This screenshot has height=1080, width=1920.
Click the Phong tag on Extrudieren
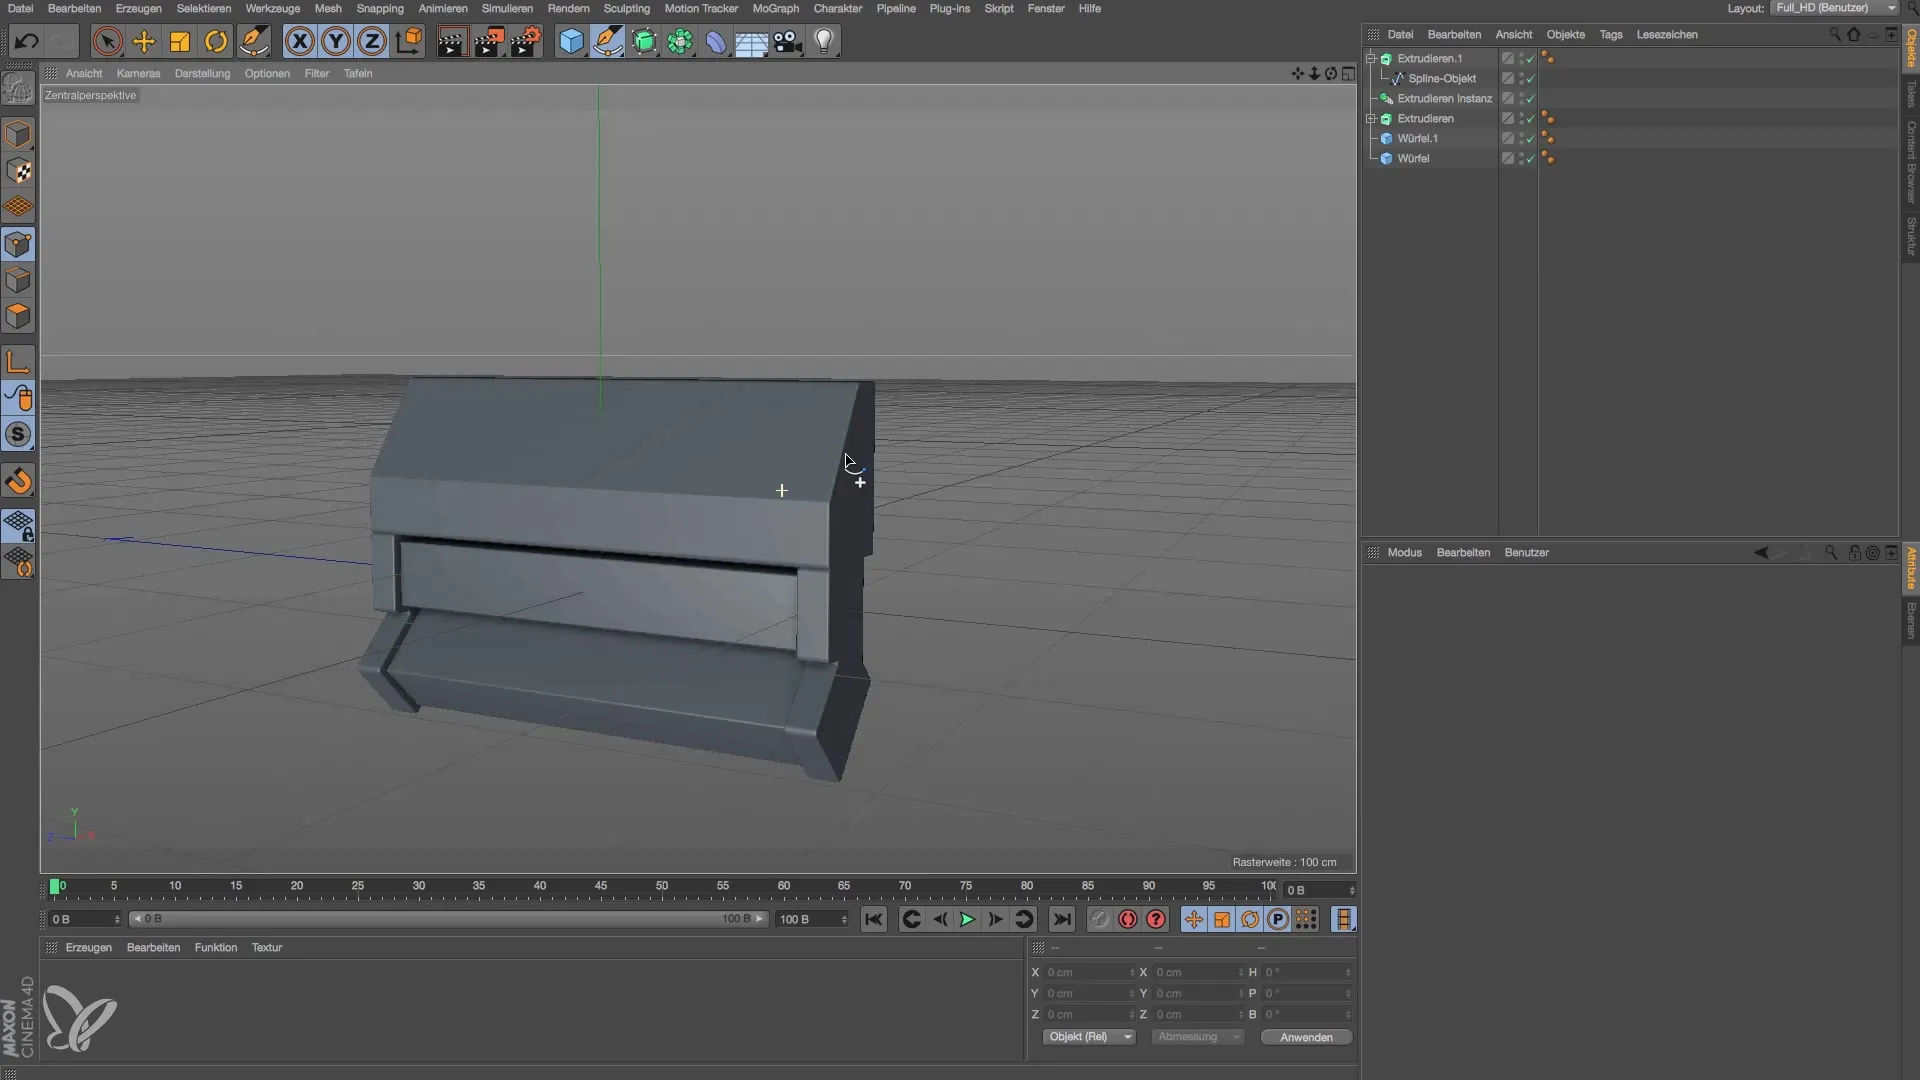click(x=1548, y=118)
